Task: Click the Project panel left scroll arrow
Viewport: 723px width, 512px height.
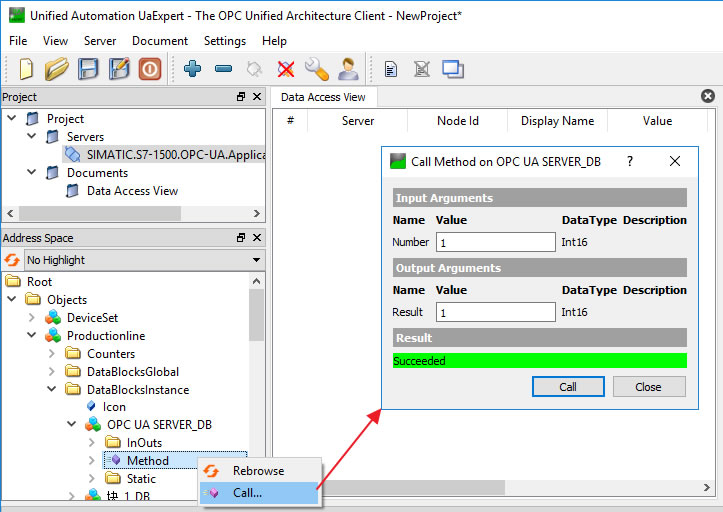Action: click(x=10, y=213)
